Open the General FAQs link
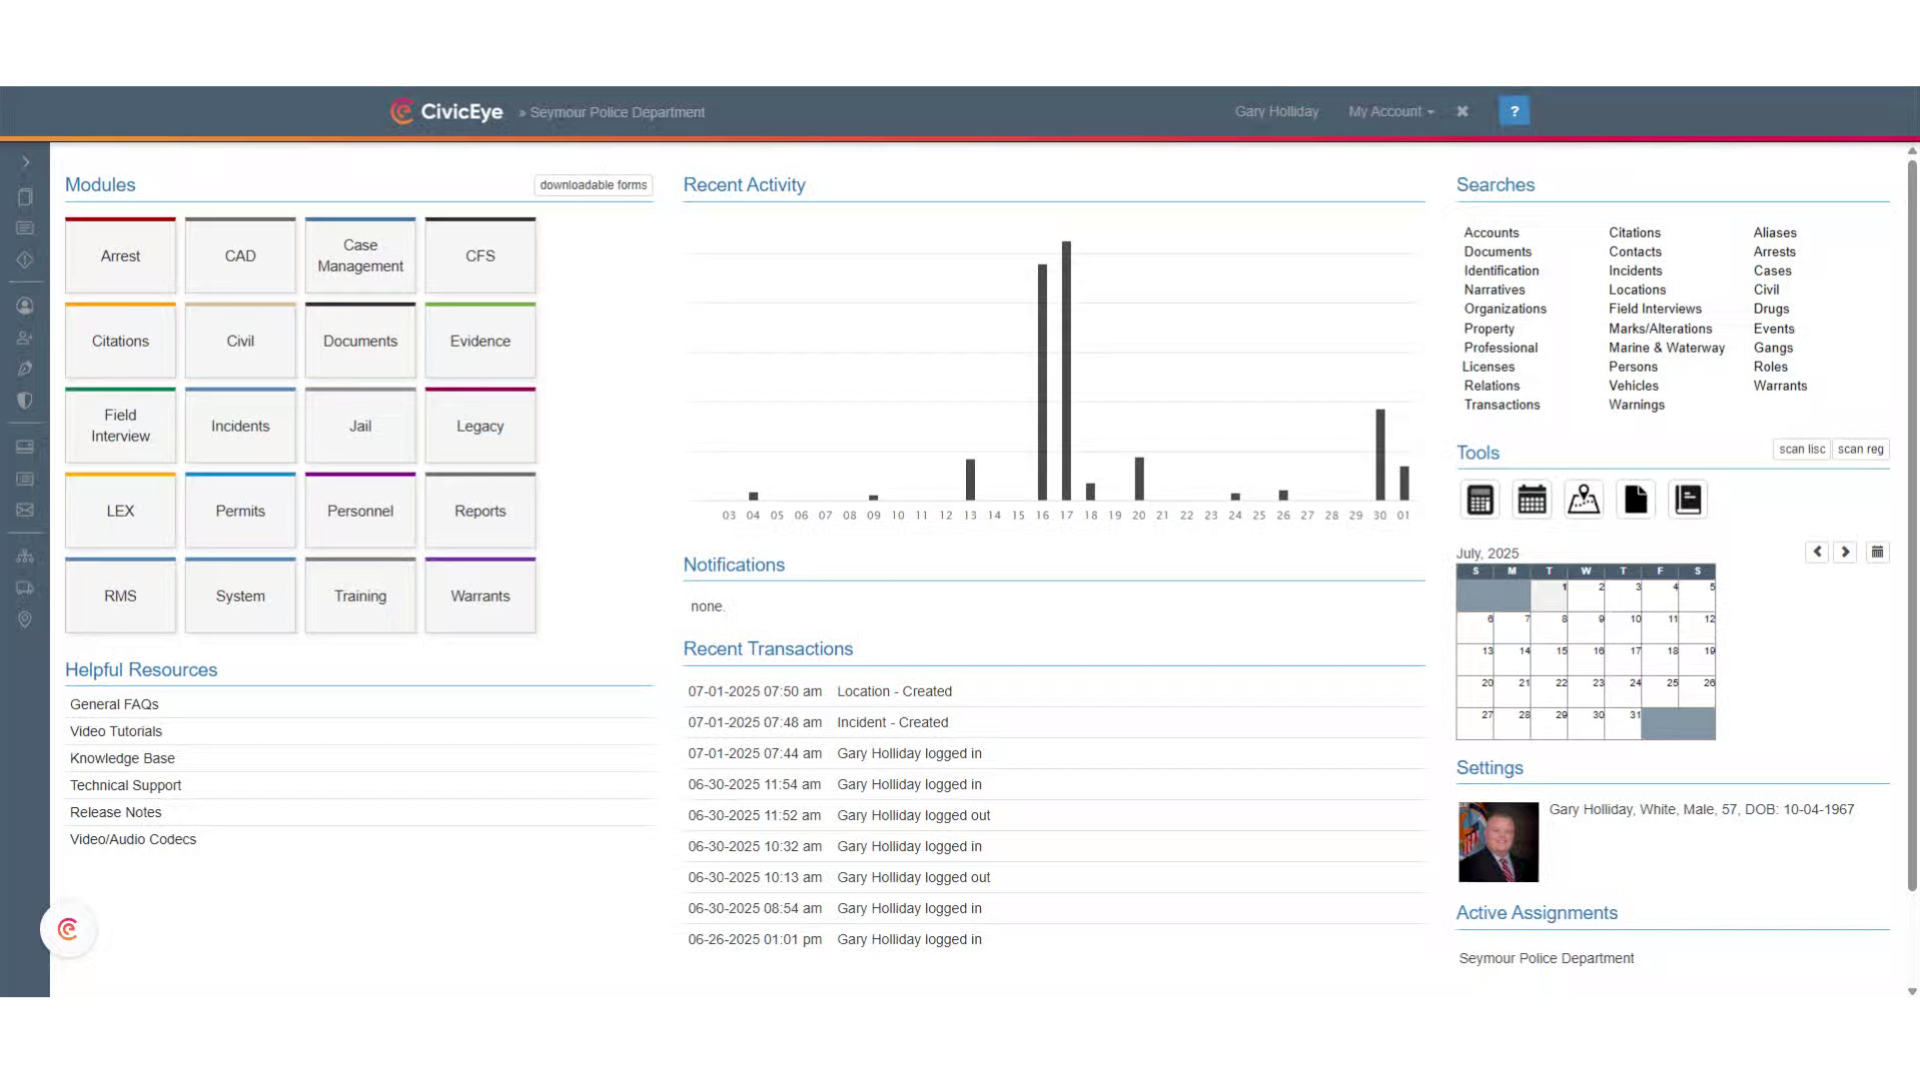The height and width of the screenshot is (1080, 1920). tap(114, 704)
